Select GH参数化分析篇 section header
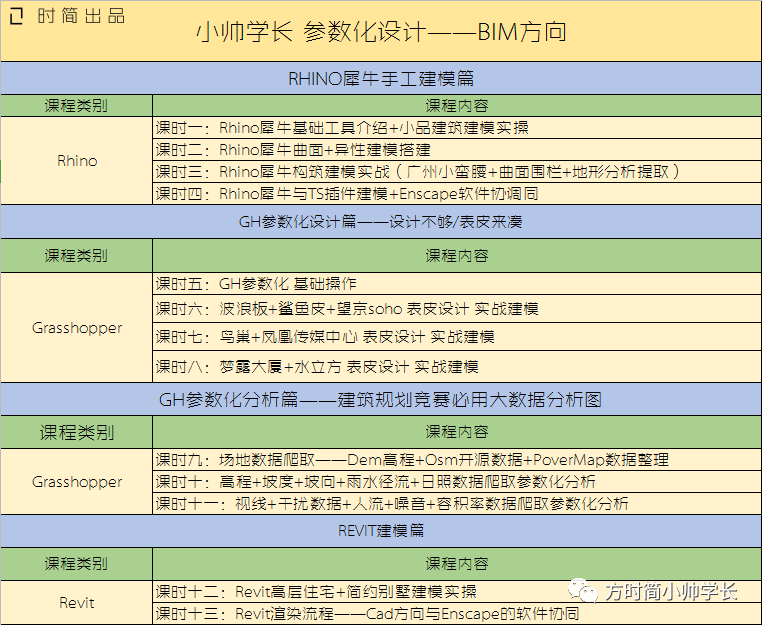The height and width of the screenshot is (625, 762). [x=381, y=399]
